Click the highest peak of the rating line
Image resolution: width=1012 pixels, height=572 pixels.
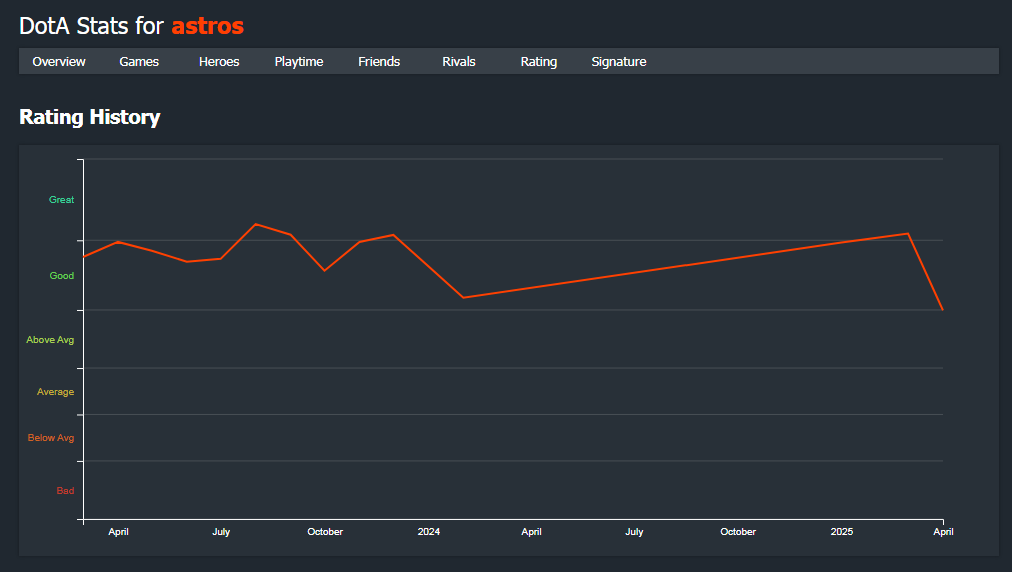click(x=256, y=224)
